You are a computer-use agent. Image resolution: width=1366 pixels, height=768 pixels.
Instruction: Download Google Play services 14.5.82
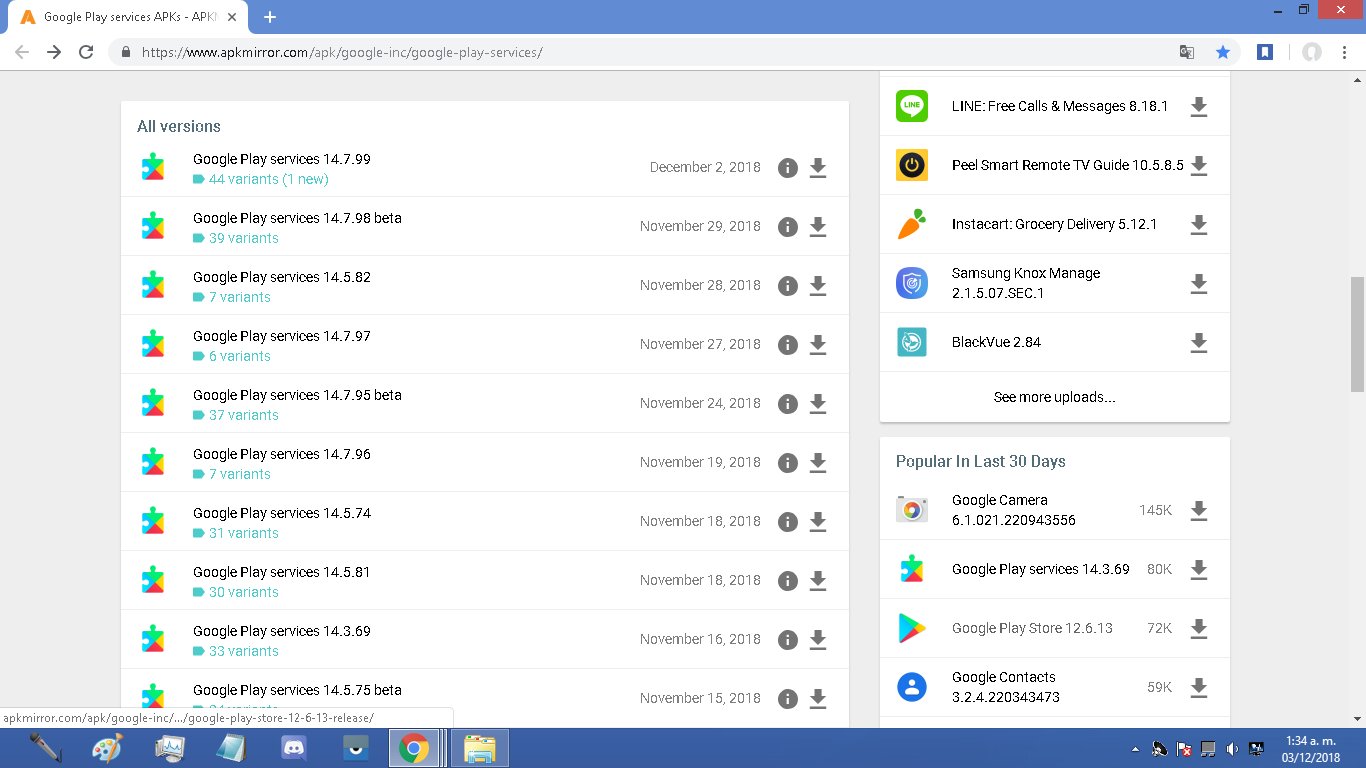[x=817, y=286]
